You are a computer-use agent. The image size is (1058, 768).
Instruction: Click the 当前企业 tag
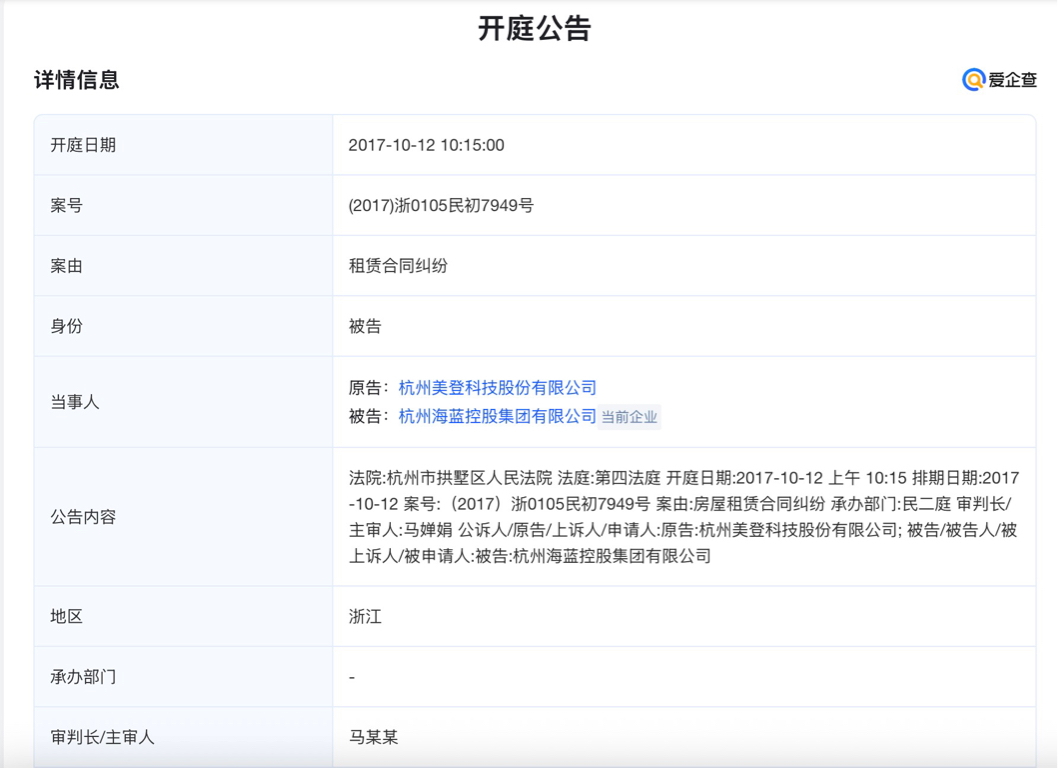[629, 417]
